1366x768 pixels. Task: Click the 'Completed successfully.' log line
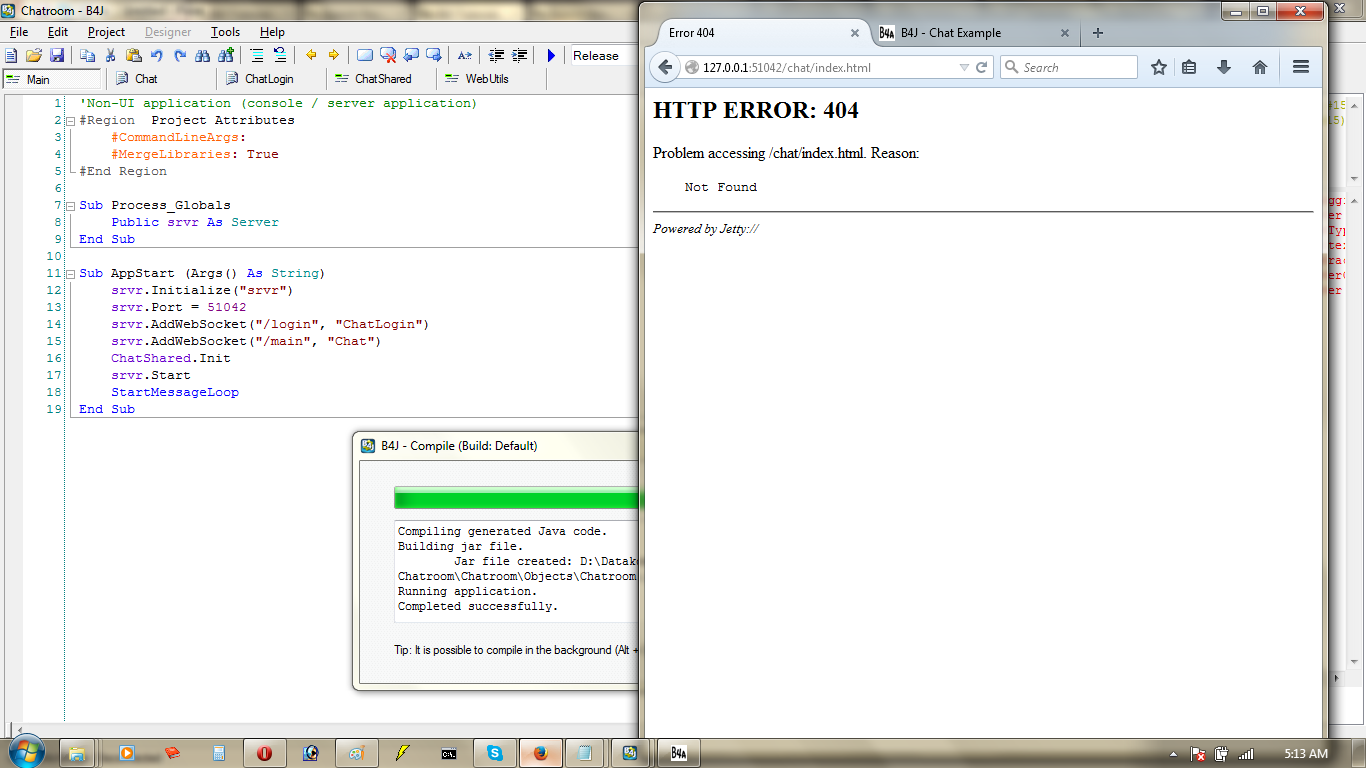coord(478,607)
